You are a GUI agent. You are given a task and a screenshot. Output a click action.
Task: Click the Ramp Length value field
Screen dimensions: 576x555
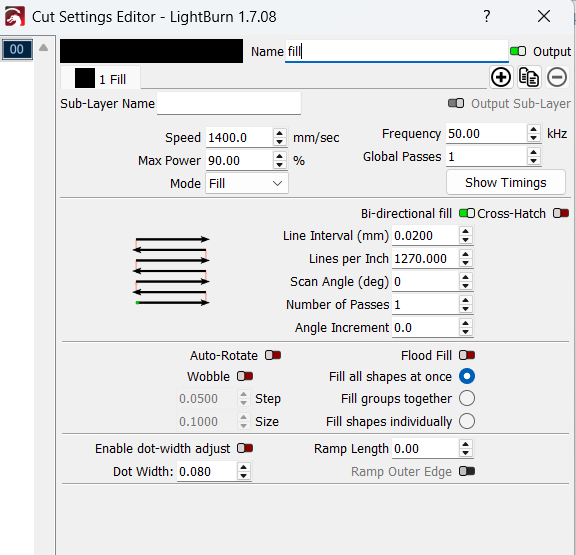(x=425, y=448)
